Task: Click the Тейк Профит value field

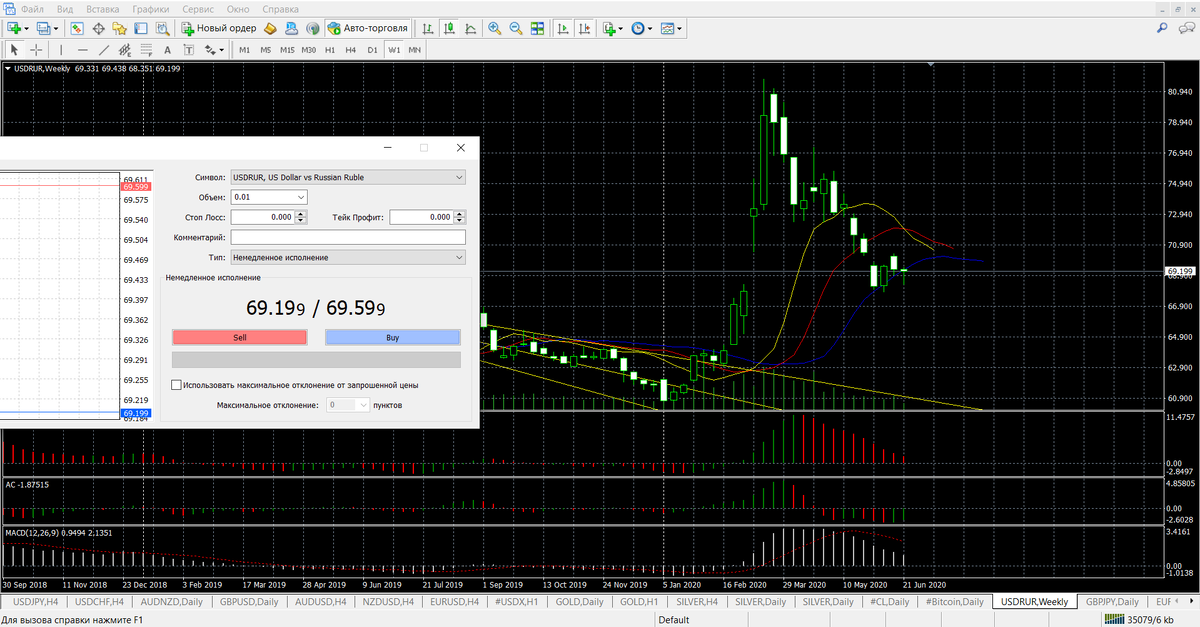Action: pos(422,217)
